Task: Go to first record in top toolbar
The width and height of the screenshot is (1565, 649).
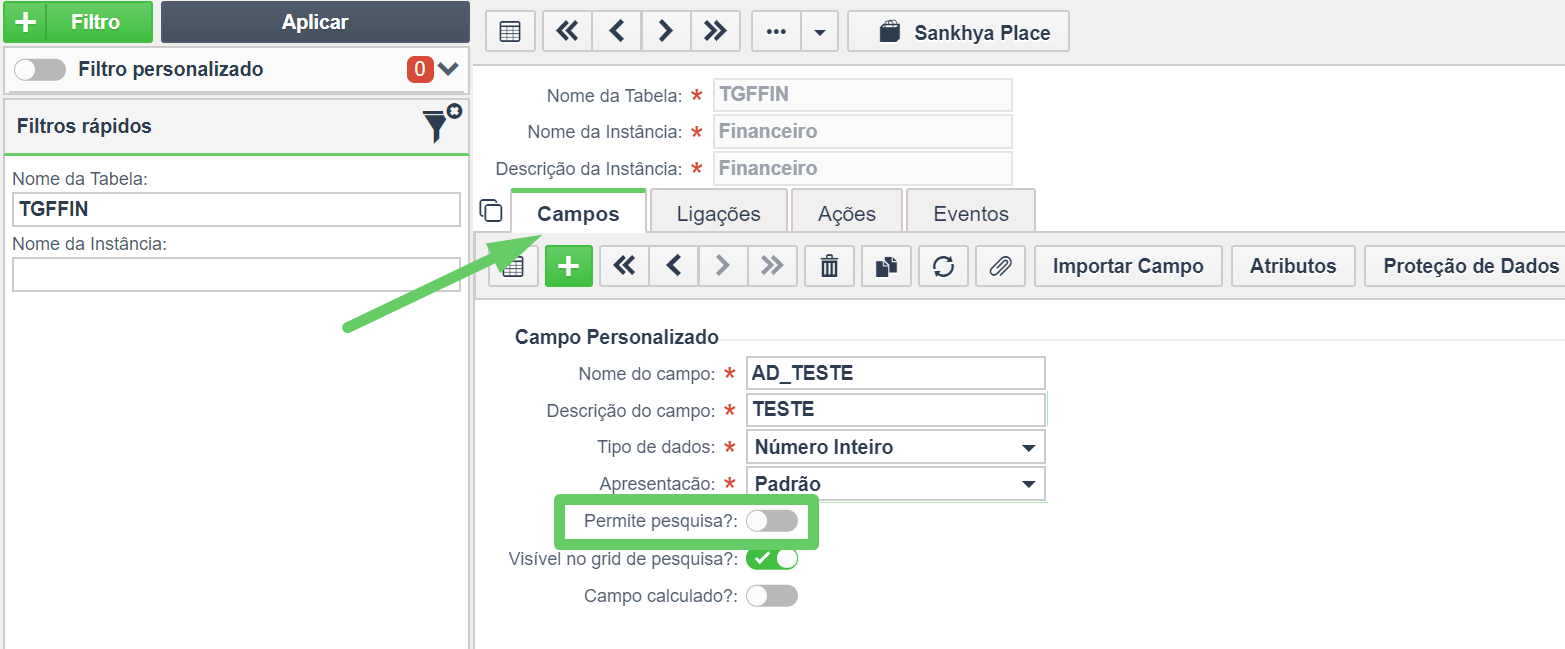Action: [567, 32]
